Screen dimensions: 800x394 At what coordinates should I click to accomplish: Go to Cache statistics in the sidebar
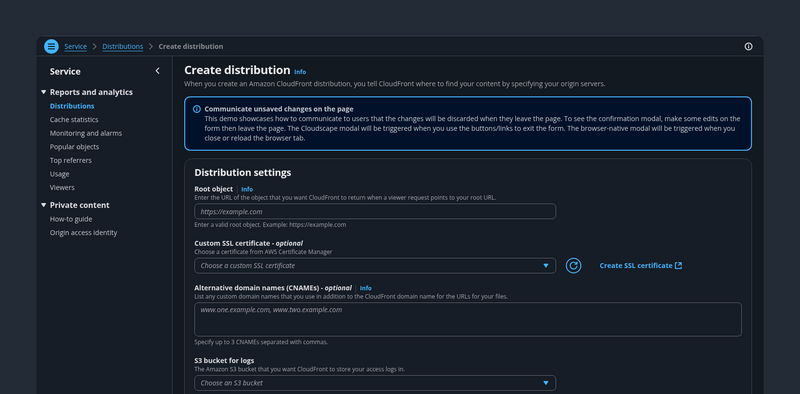(x=74, y=119)
